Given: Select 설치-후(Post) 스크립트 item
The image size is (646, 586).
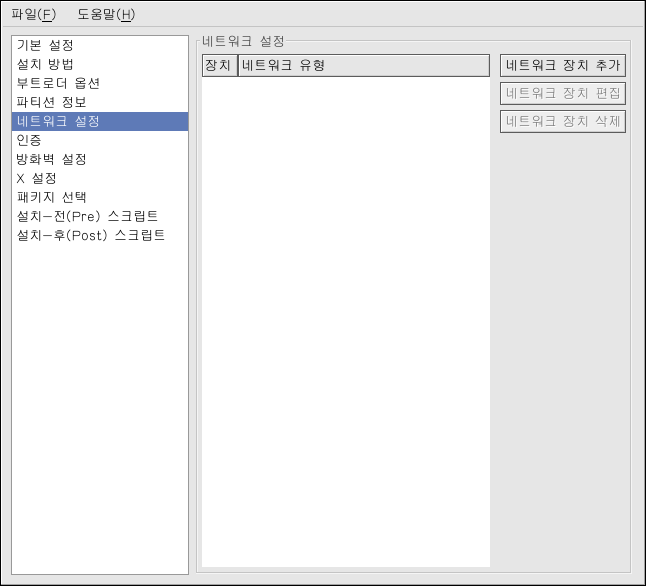Looking at the screenshot, I should (x=90, y=235).
